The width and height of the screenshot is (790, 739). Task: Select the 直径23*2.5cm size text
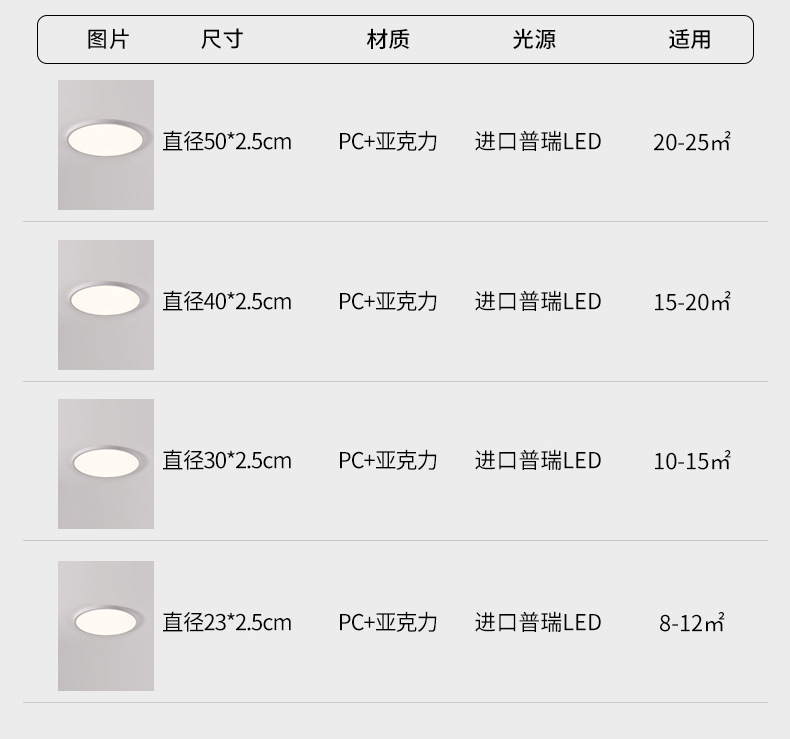[227, 623]
